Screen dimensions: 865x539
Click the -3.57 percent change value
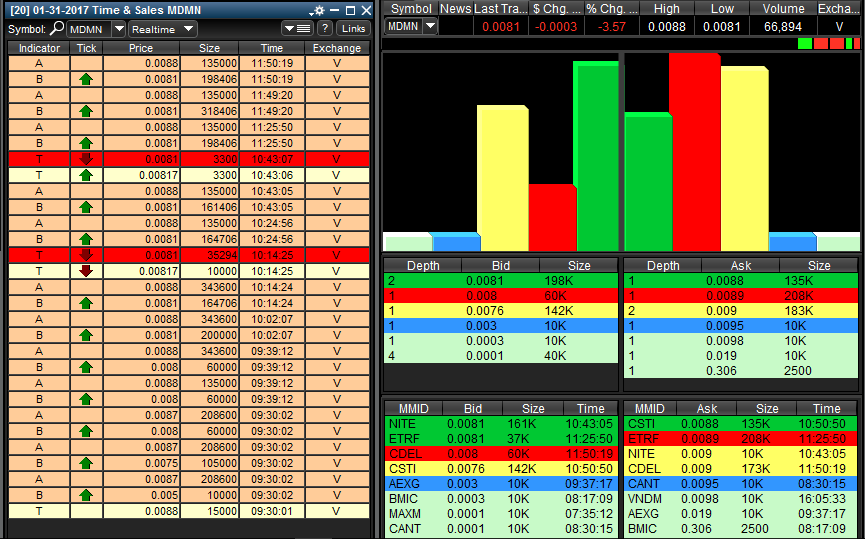tap(612, 26)
